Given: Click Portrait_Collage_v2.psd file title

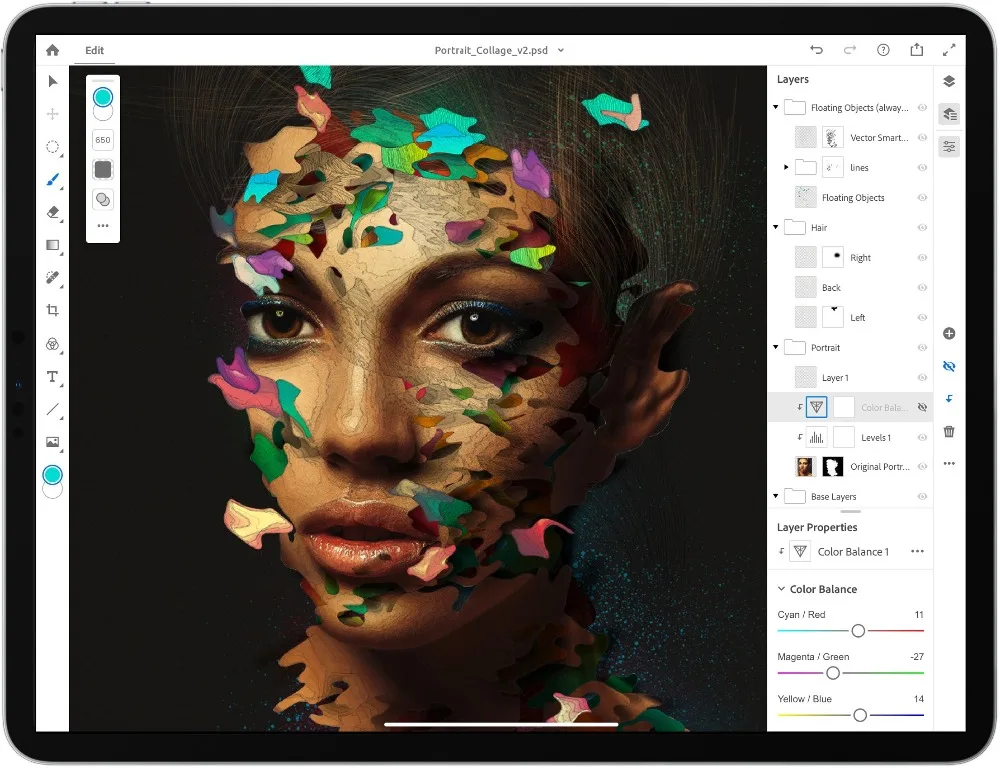Looking at the screenshot, I should (491, 50).
